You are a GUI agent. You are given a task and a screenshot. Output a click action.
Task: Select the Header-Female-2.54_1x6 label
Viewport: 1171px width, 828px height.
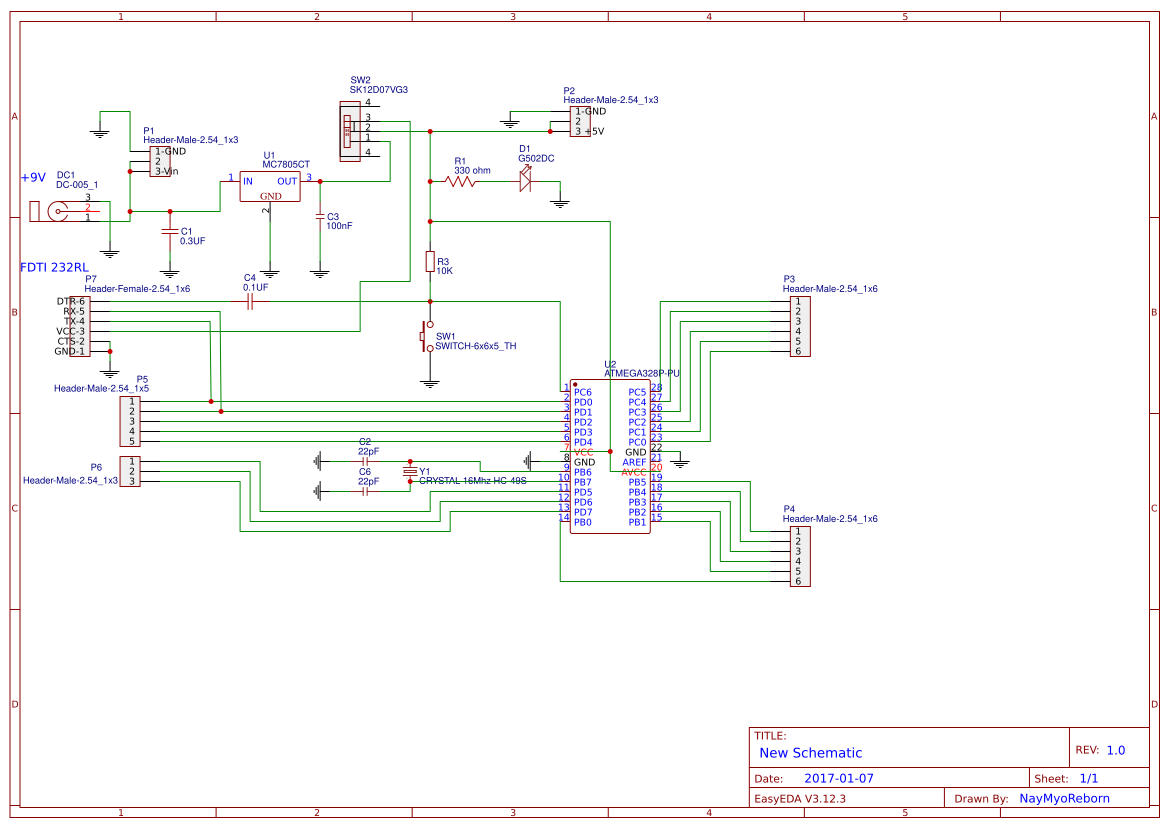coord(137,289)
